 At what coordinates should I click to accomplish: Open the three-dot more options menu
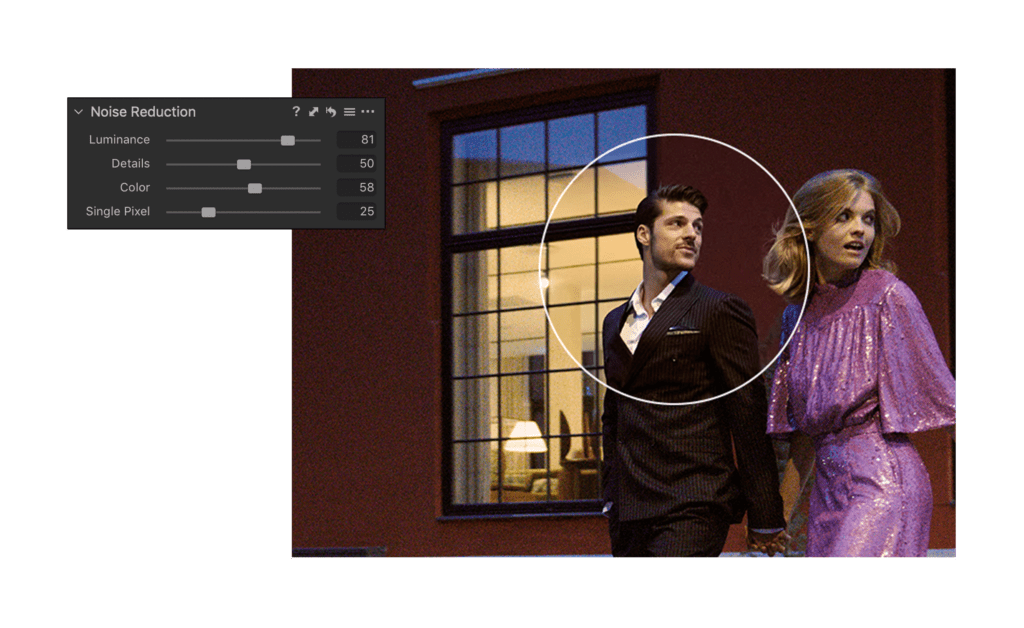(x=368, y=112)
